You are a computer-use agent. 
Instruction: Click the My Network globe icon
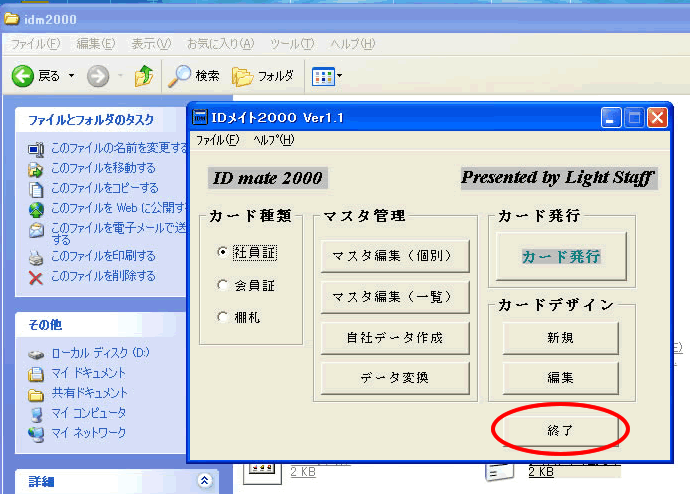36,435
